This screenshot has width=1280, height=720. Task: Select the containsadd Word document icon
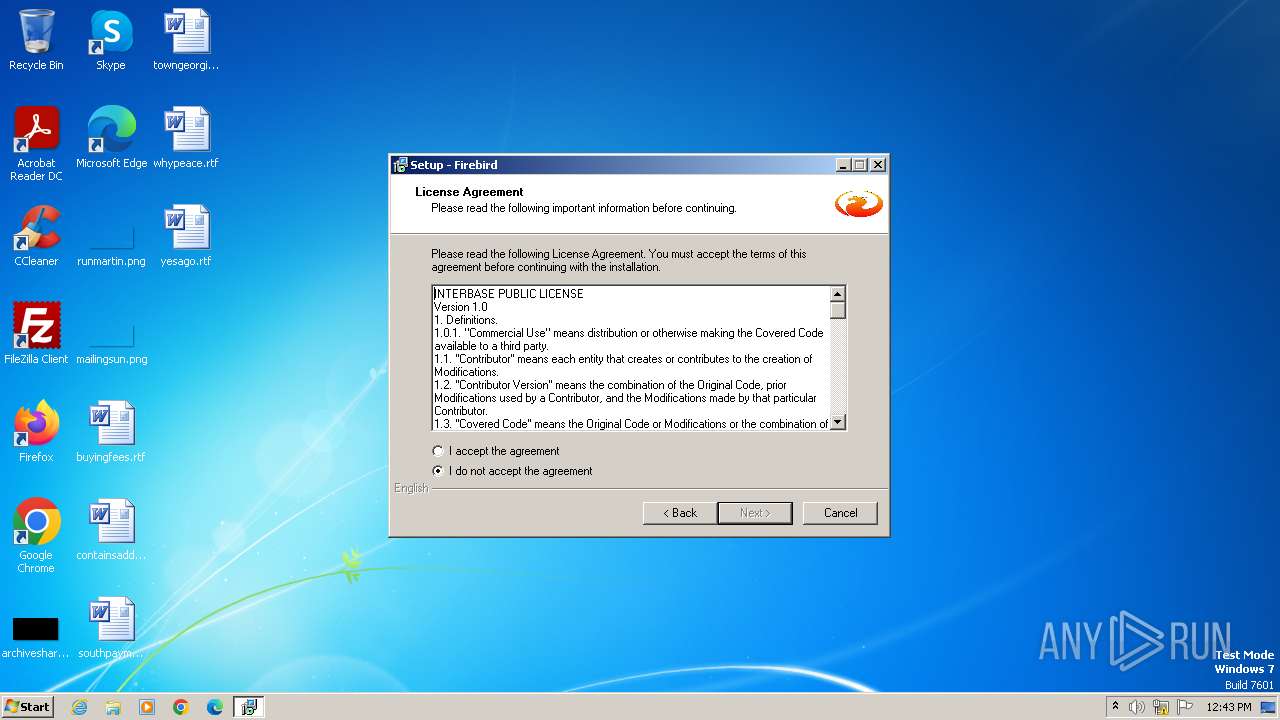tap(111, 530)
